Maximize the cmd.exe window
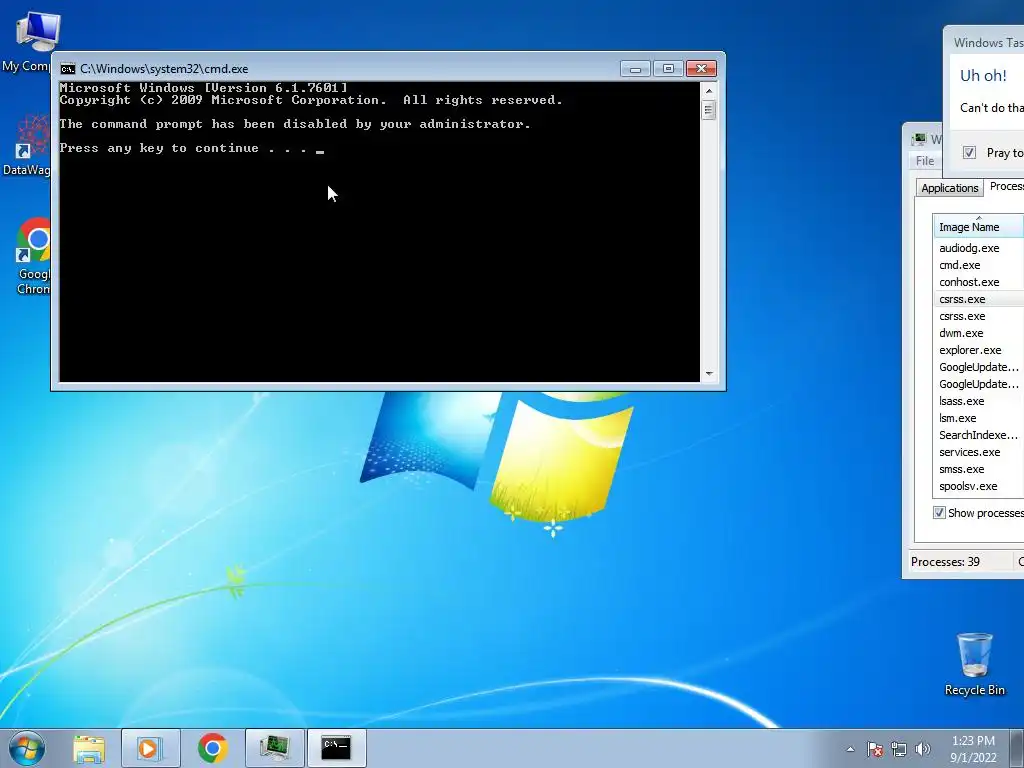The image size is (1024, 768). click(x=667, y=69)
